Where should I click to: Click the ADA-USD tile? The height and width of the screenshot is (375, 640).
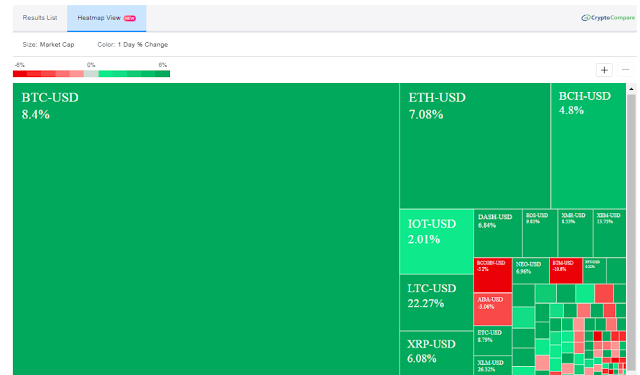pyautogui.click(x=493, y=309)
